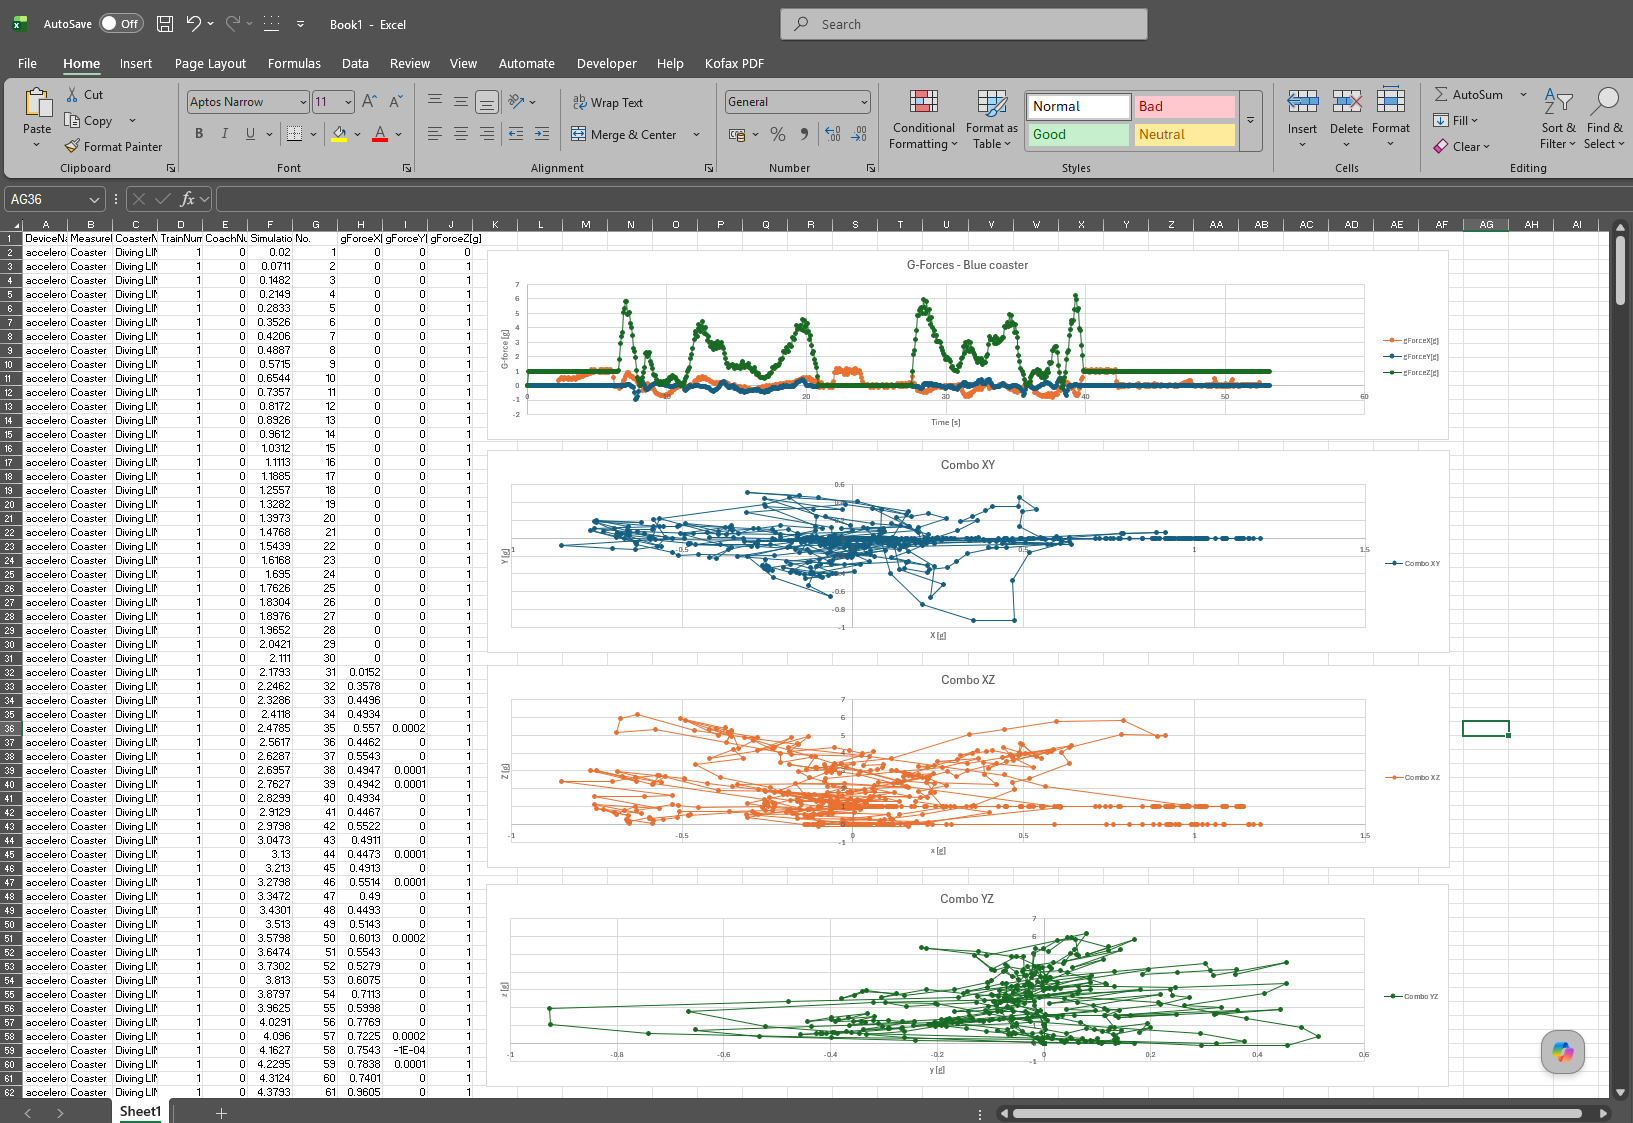Decrease decimal places
Viewport: 1633px width, 1123px height.
860,134
